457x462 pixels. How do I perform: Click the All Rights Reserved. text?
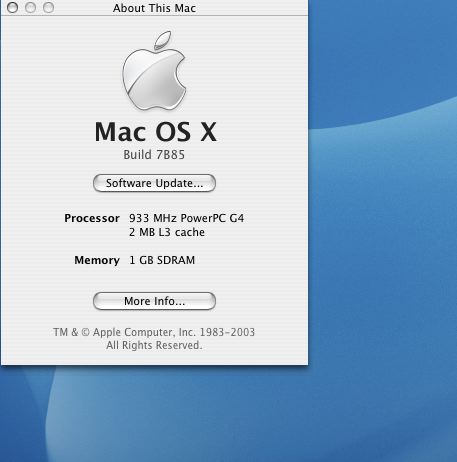coord(154,345)
